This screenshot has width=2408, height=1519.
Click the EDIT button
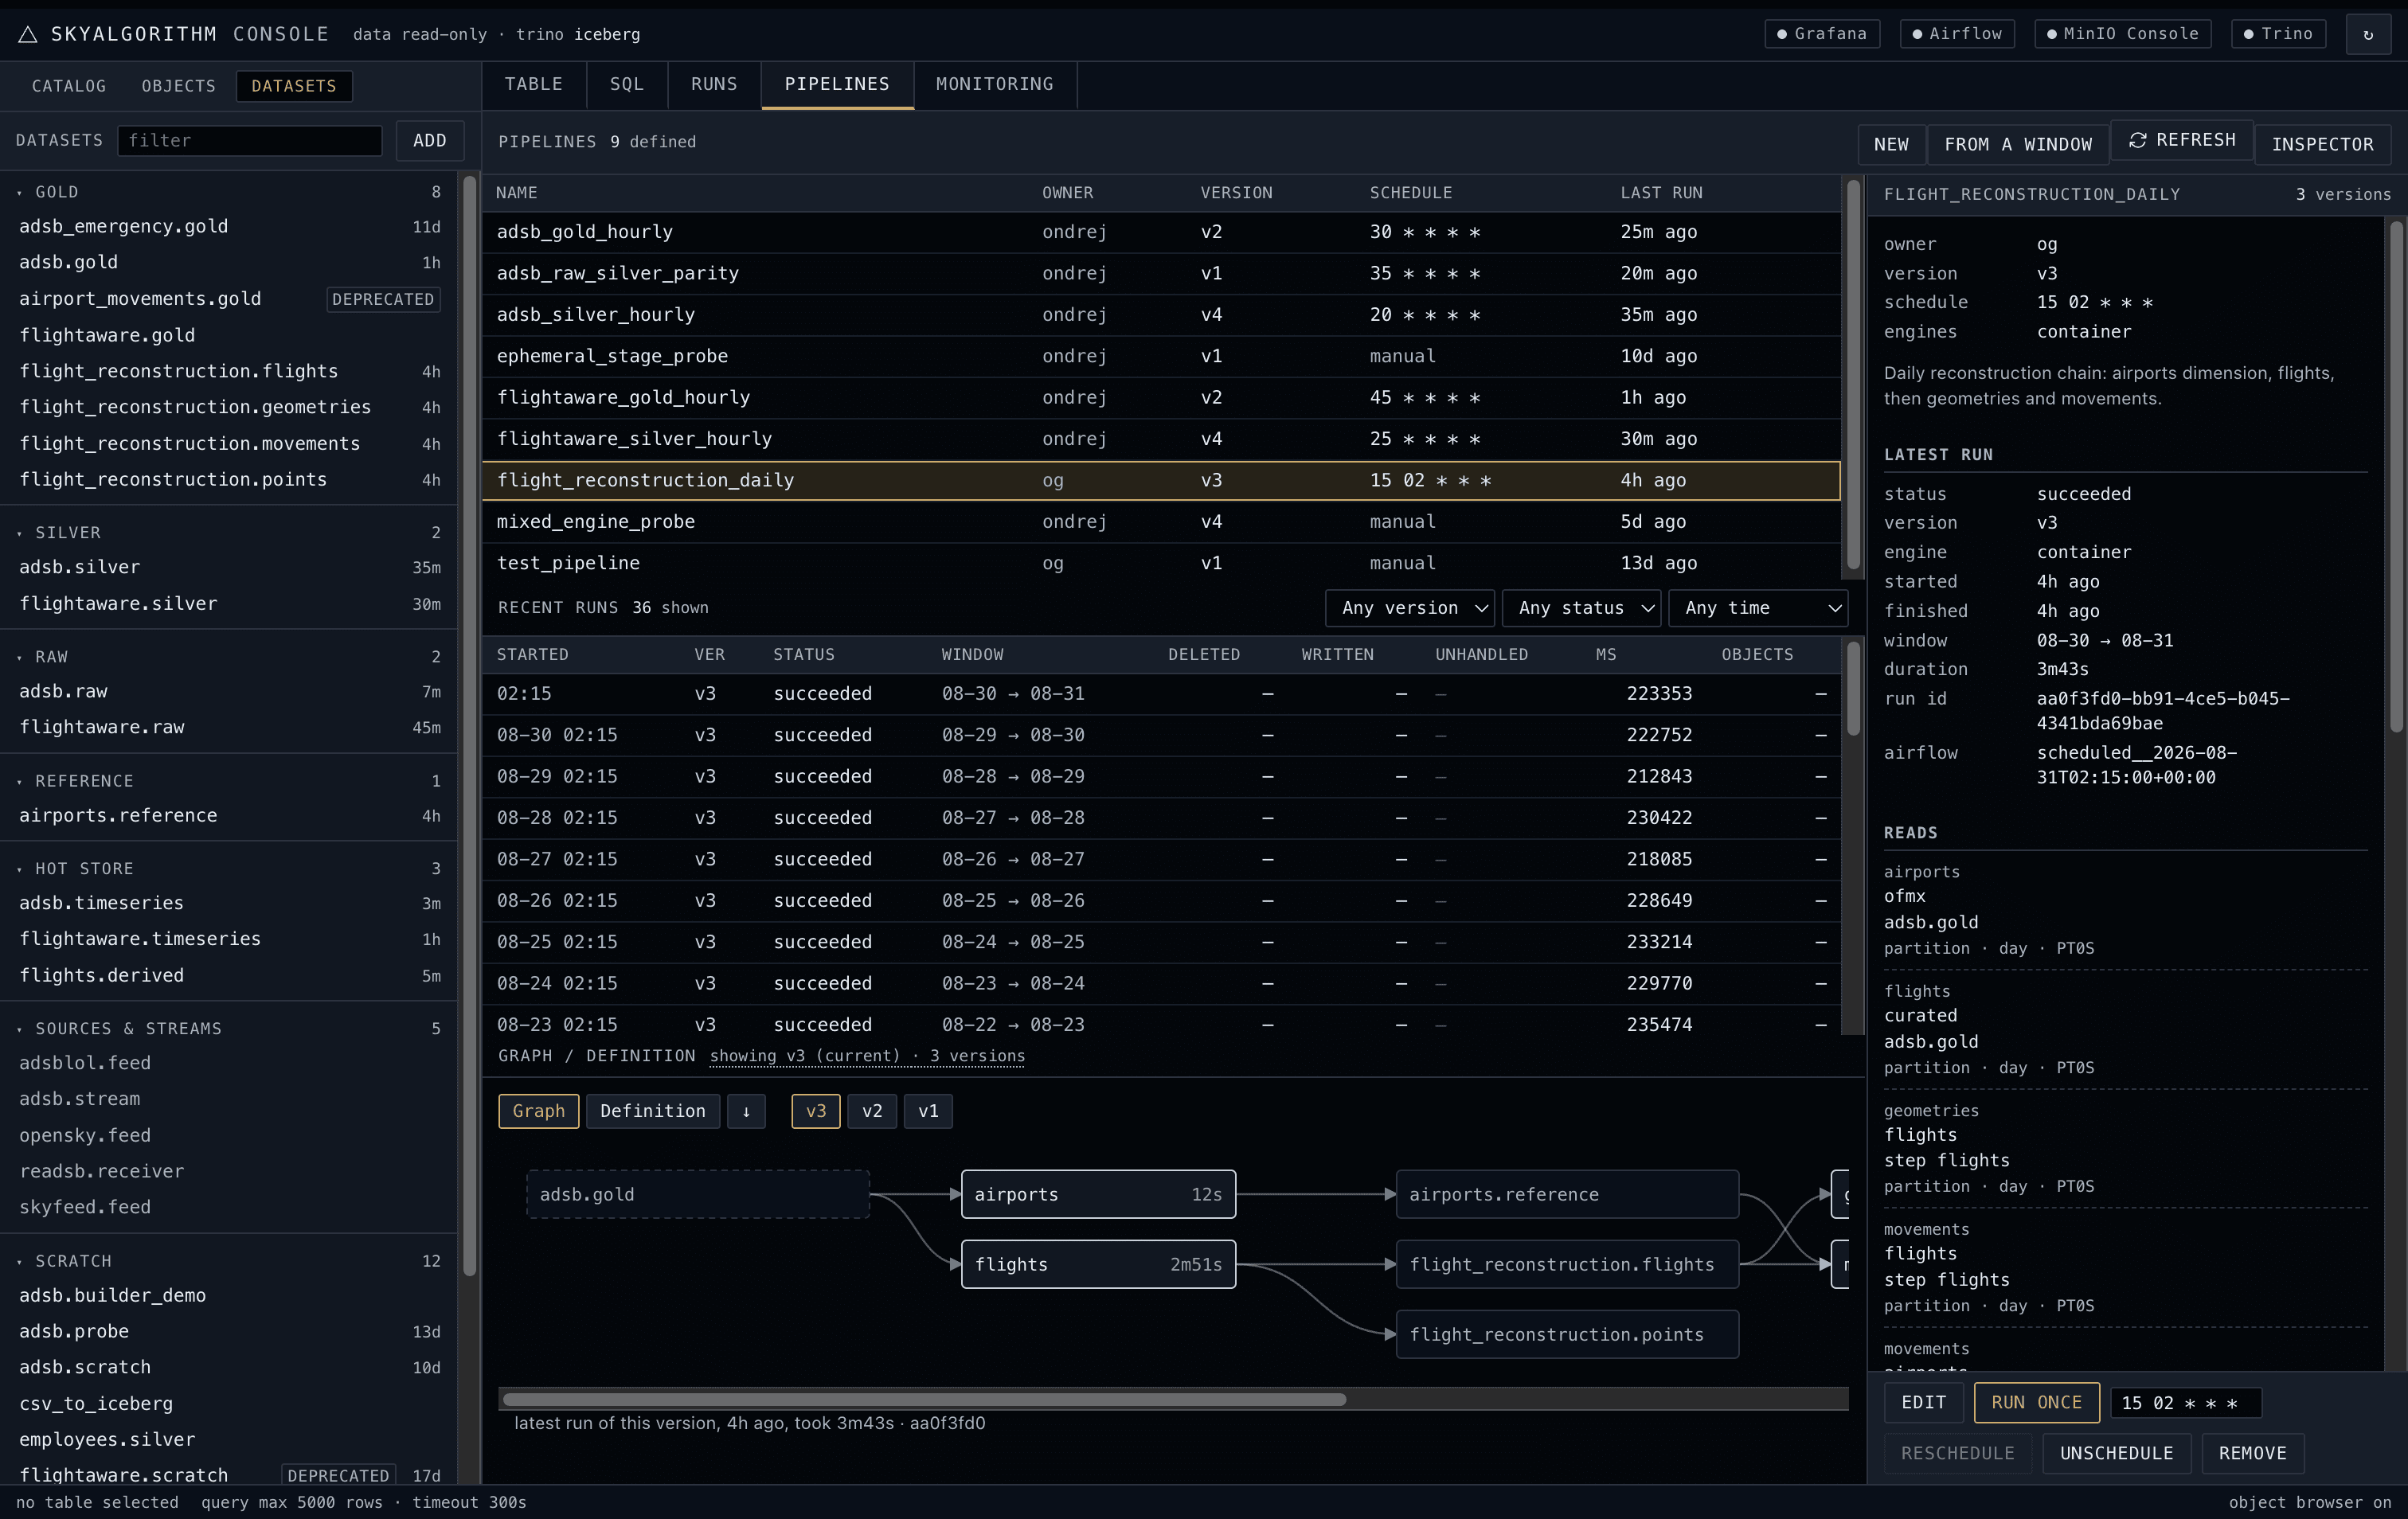(x=1924, y=1402)
